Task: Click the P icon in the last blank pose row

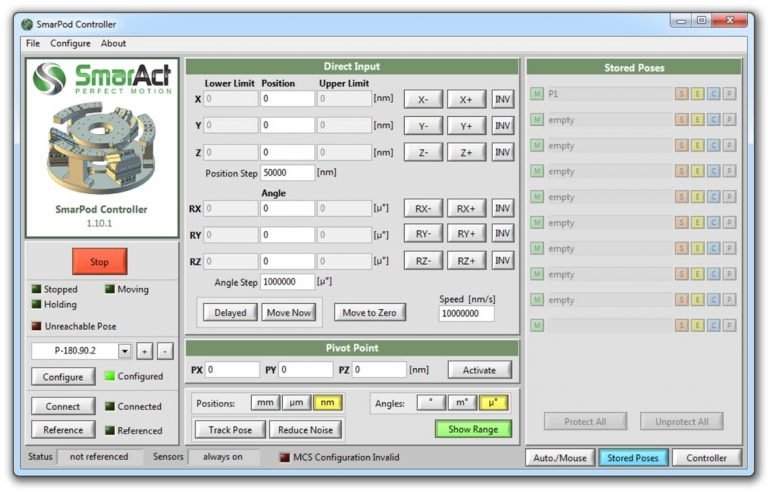Action: (729, 325)
